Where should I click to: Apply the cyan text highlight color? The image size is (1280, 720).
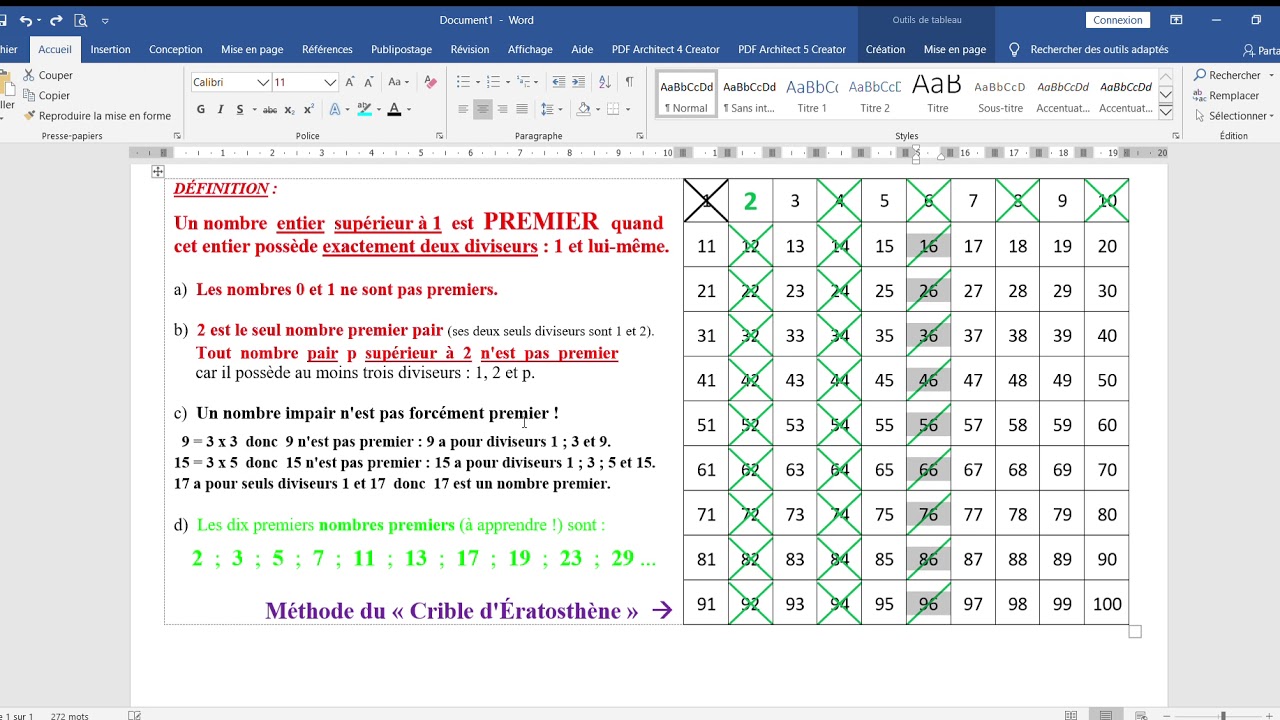click(364, 109)
